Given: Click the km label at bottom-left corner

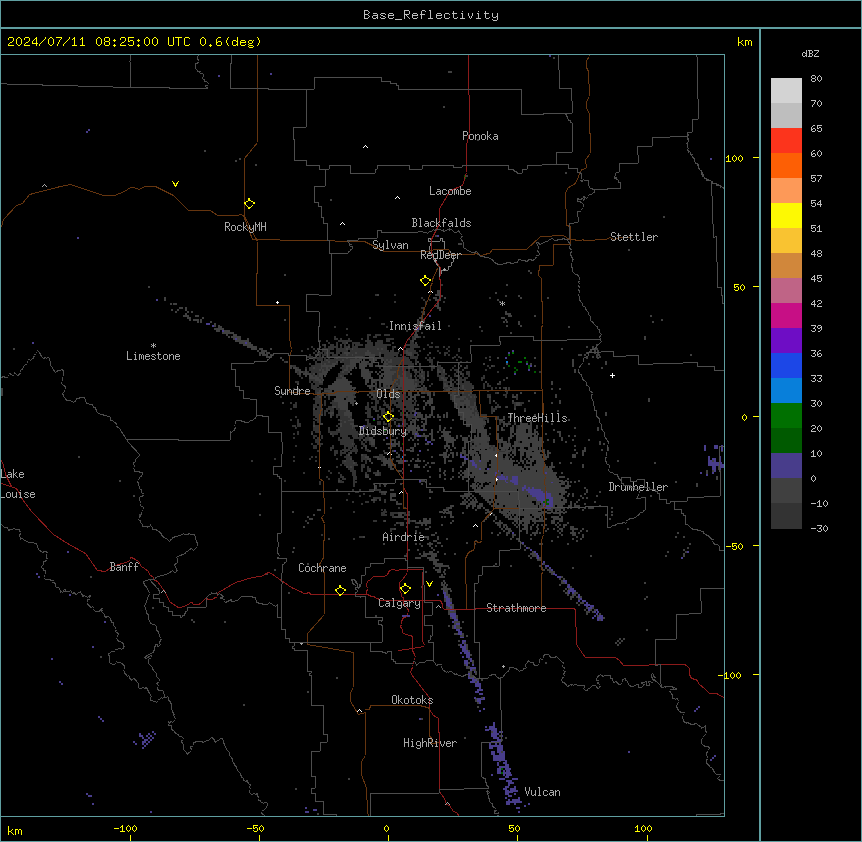Looking at the screenshot, I should click(x=15, y=831).
